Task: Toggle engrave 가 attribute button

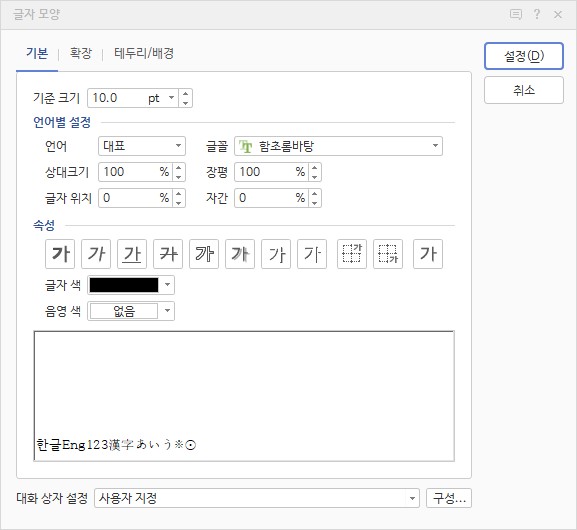Action: pyautogui.click(x=312, y=254)
